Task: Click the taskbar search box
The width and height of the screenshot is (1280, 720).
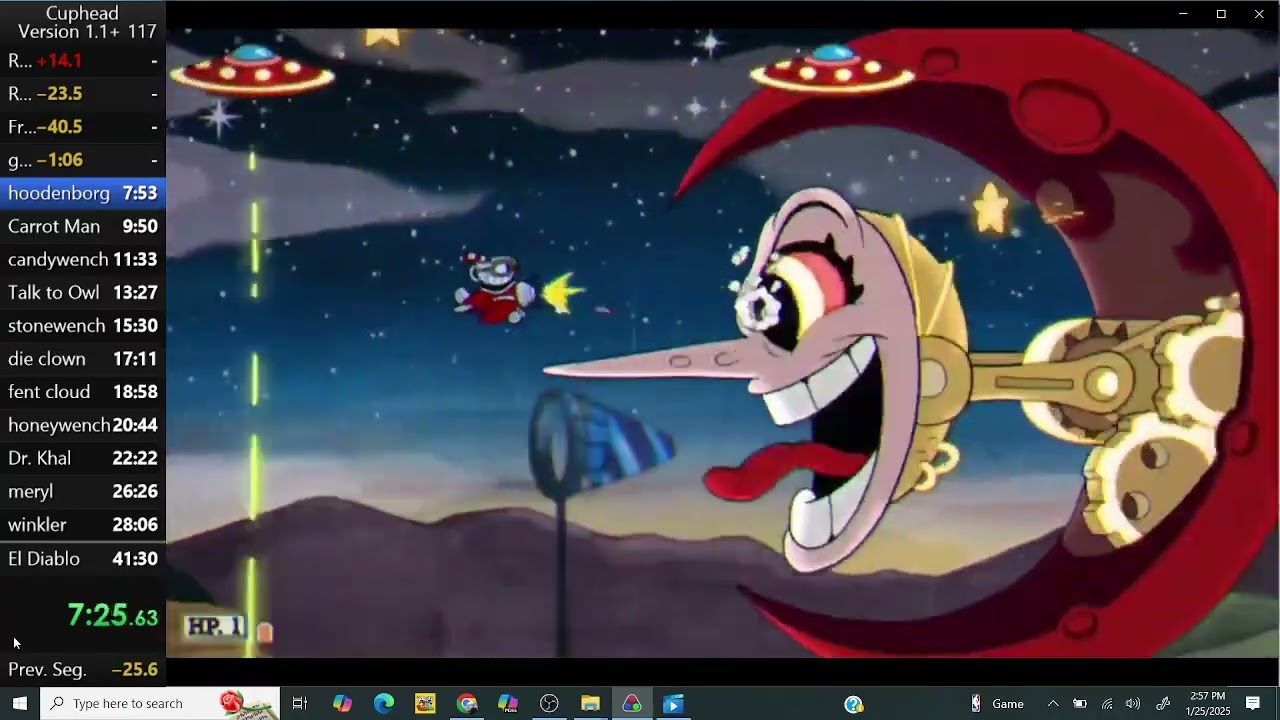Action: pyautogui.click(x=160, y=703)
